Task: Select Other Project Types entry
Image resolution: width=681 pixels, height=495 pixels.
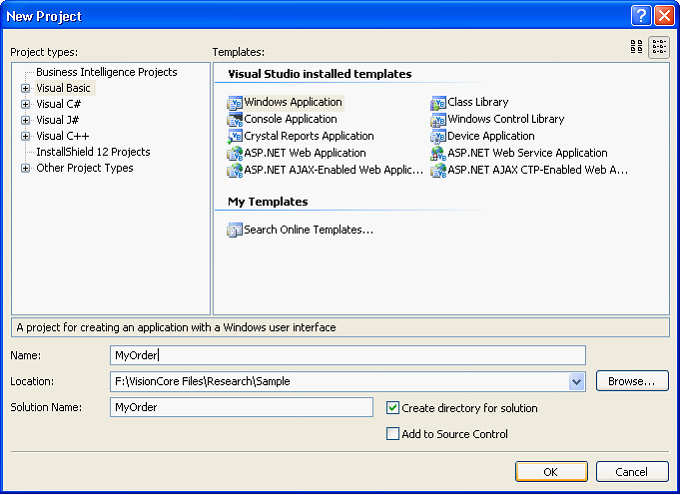Action: 85,168
